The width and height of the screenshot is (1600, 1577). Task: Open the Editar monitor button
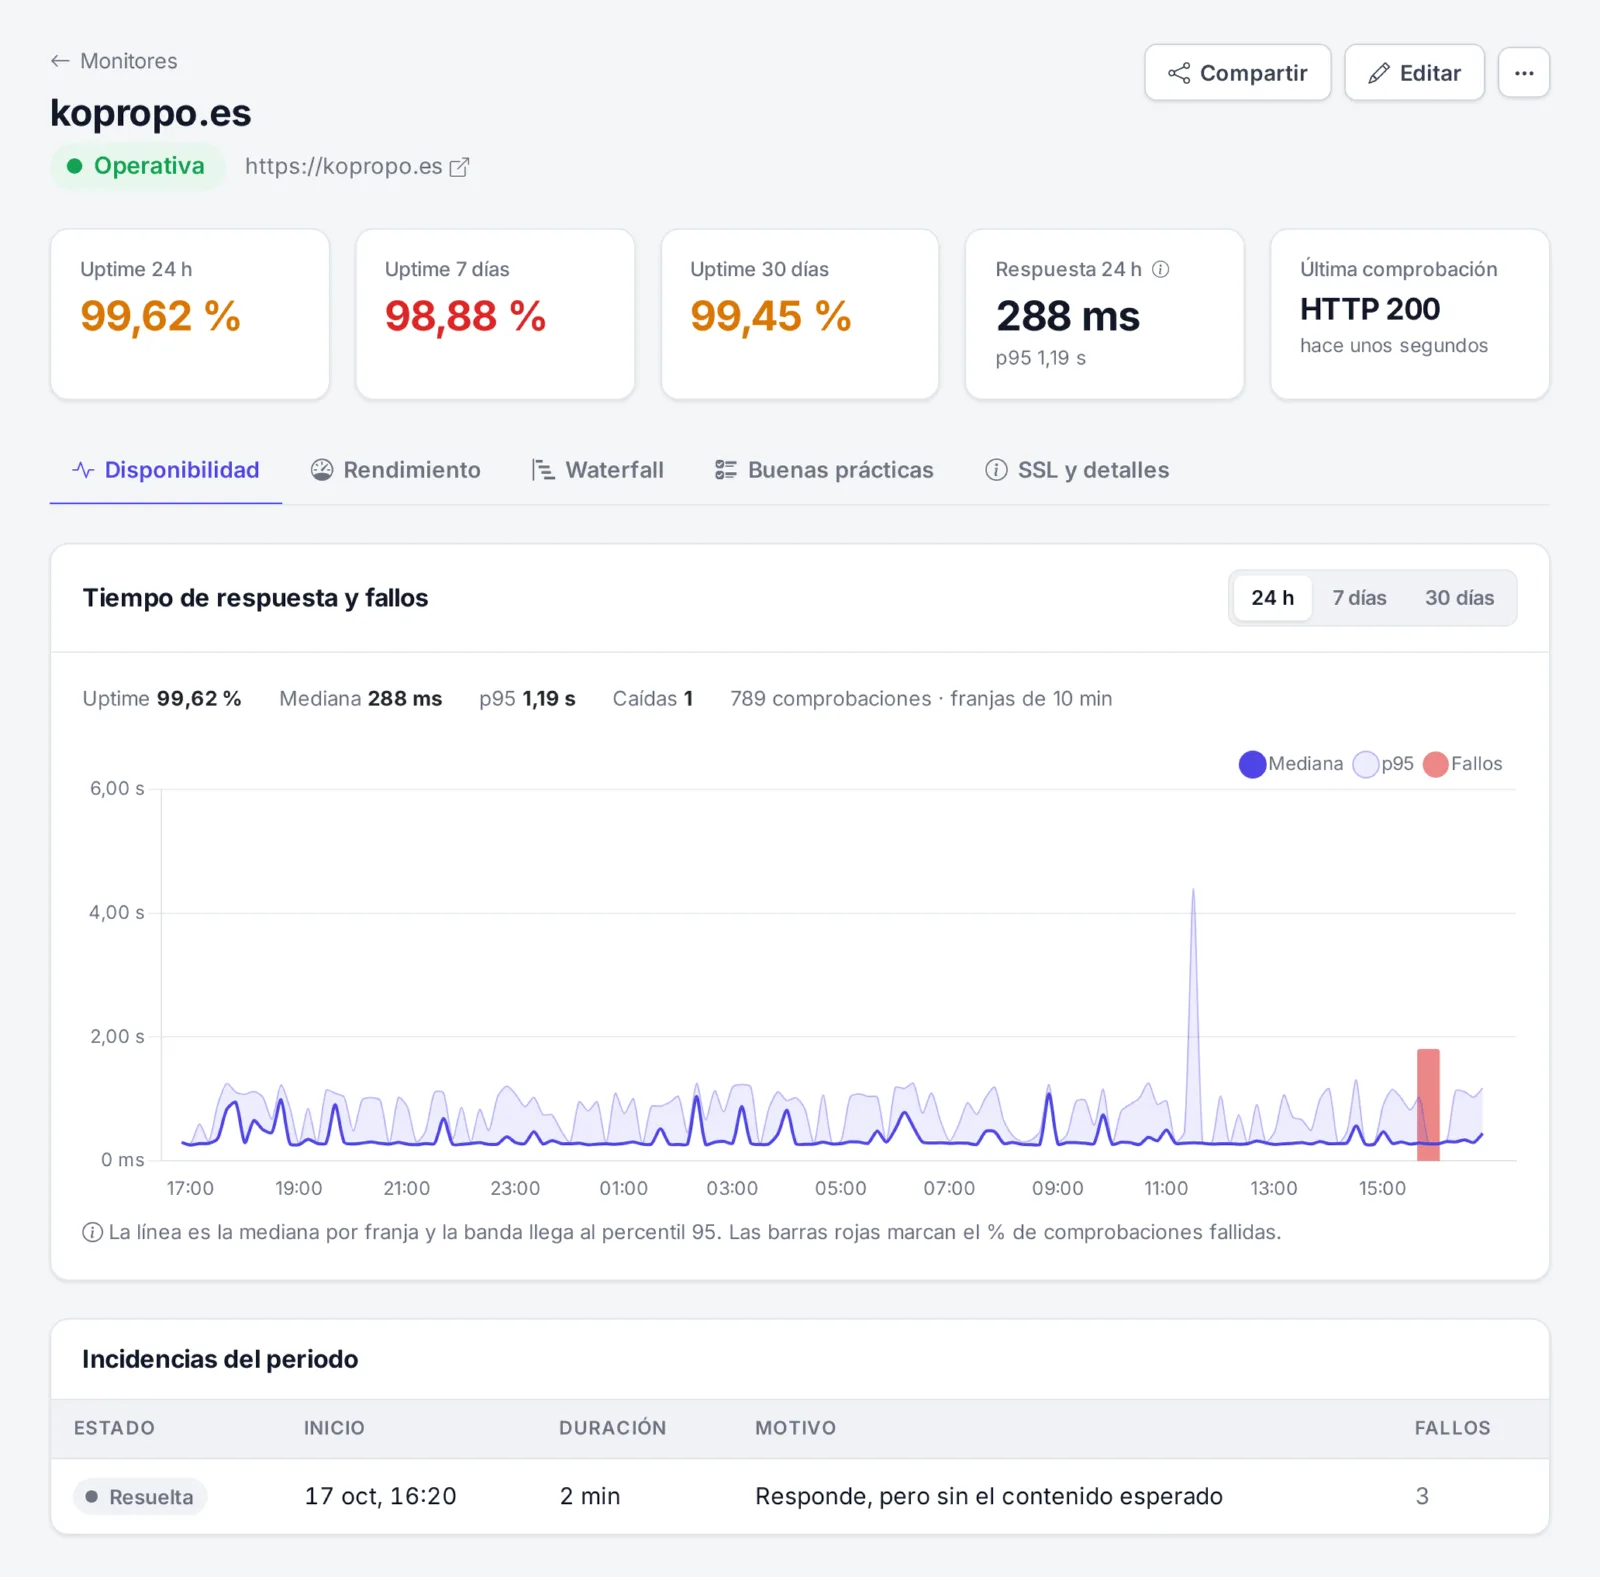(1414, 73)
